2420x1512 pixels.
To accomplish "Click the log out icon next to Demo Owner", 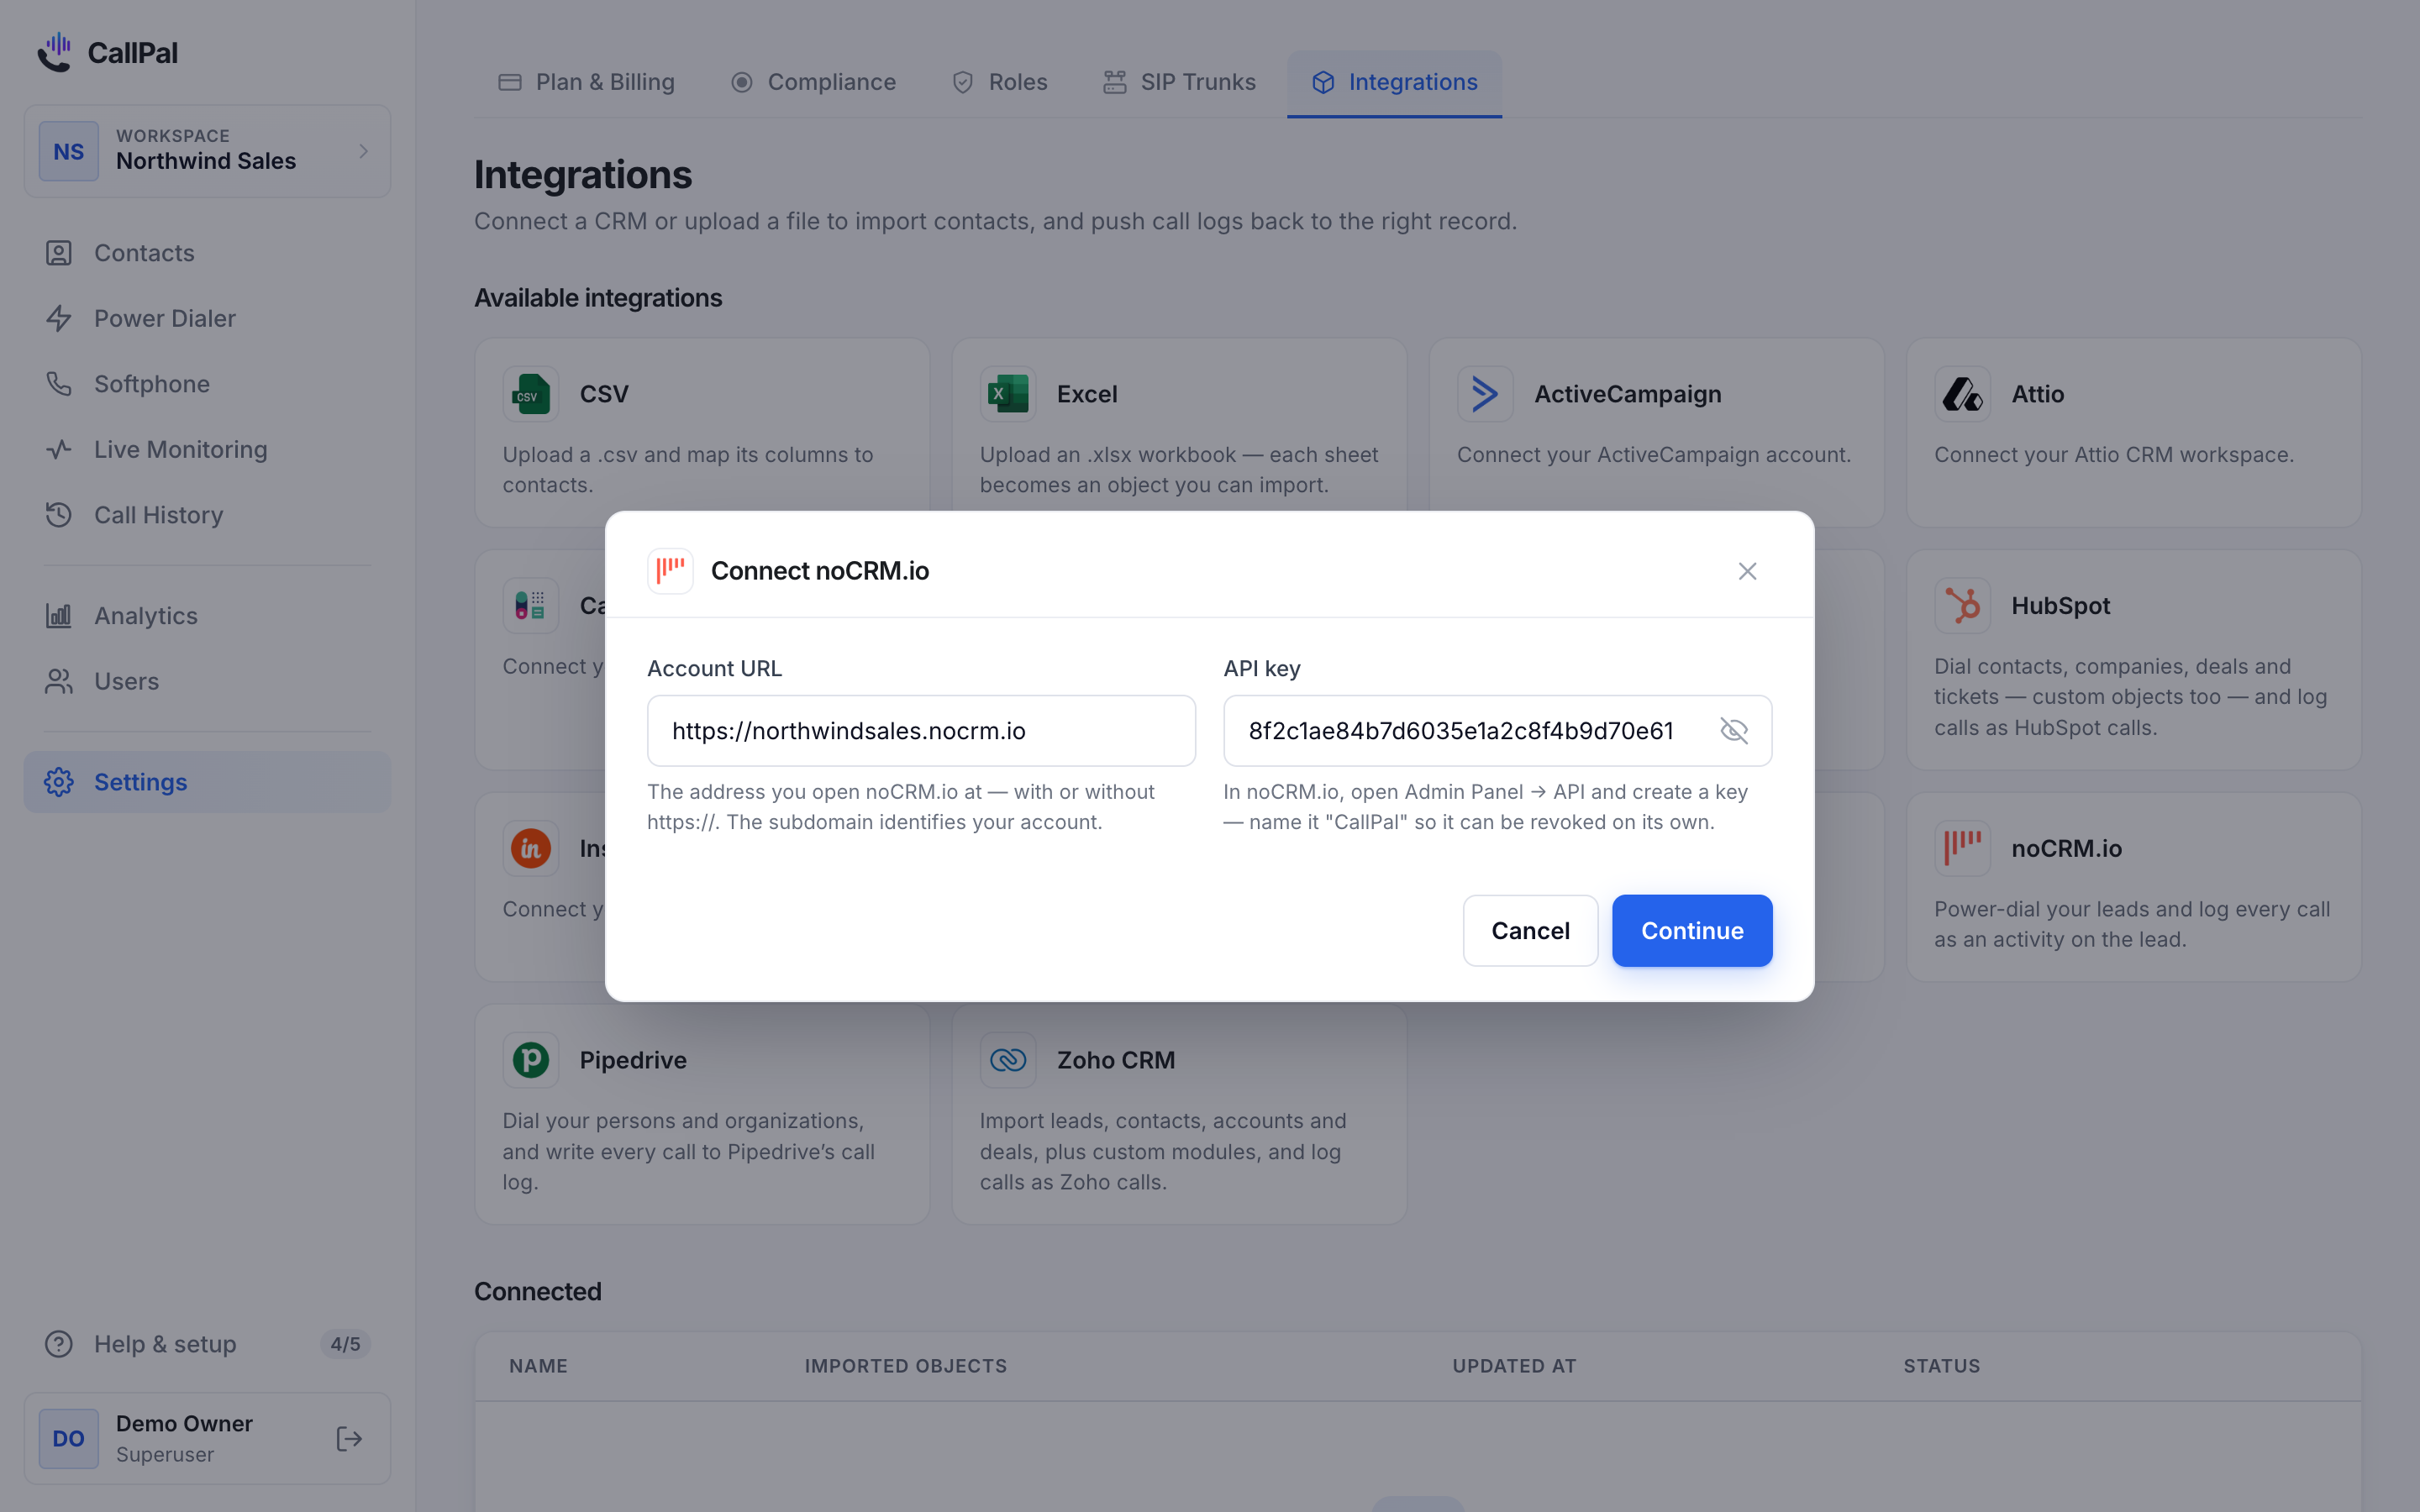I will [x=349, y=1439].
